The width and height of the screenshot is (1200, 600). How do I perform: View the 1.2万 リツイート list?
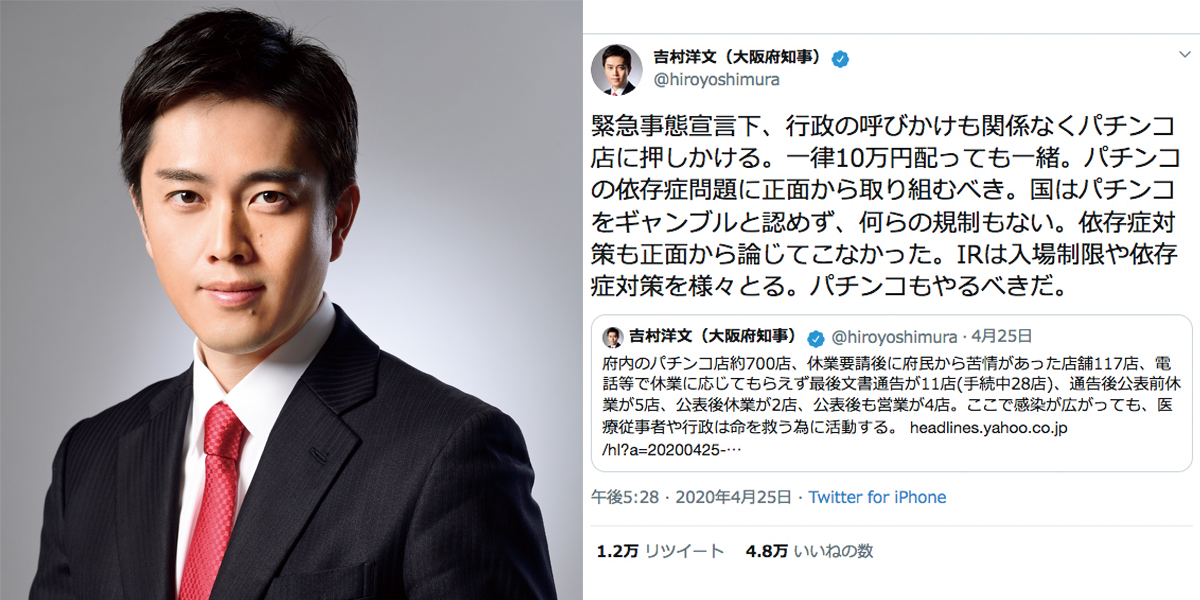[x=660, y=551]
